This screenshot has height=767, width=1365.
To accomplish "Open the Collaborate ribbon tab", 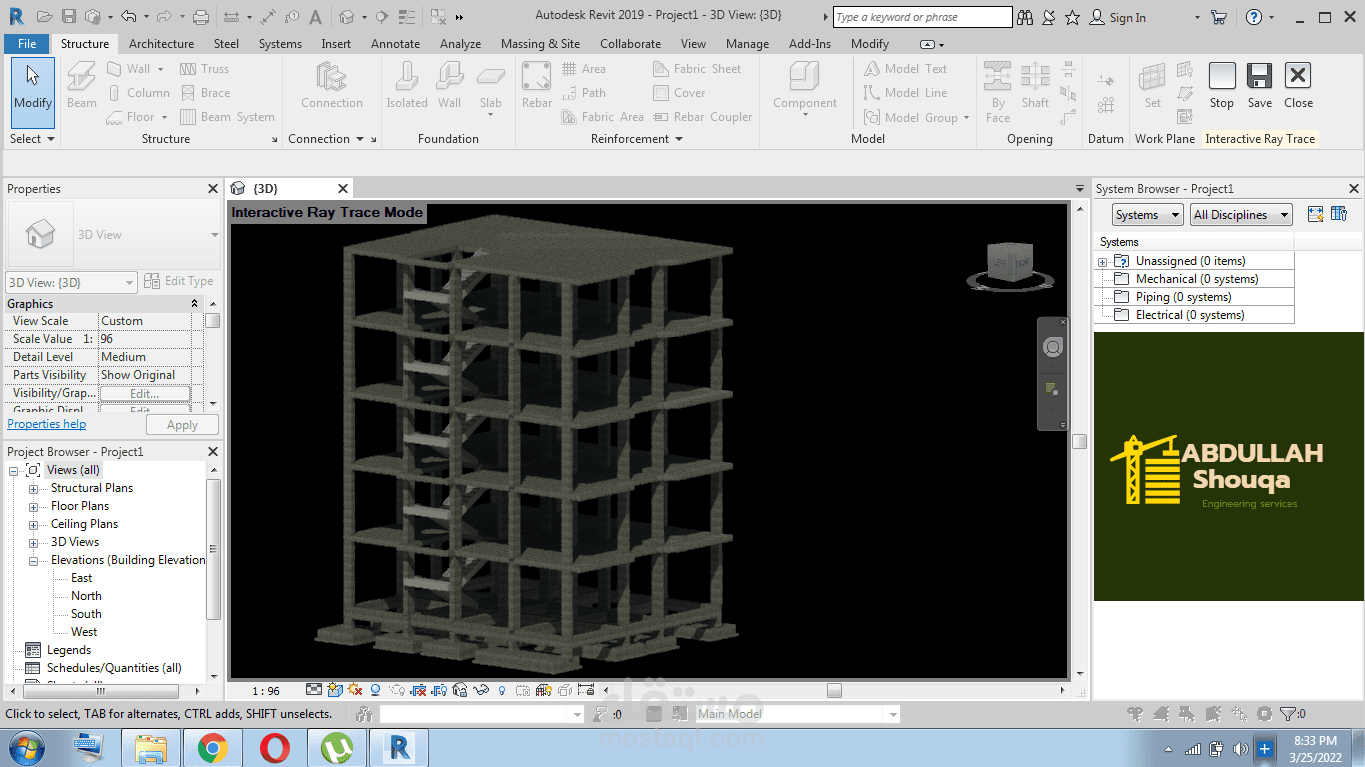I will (x=630, y=43).
